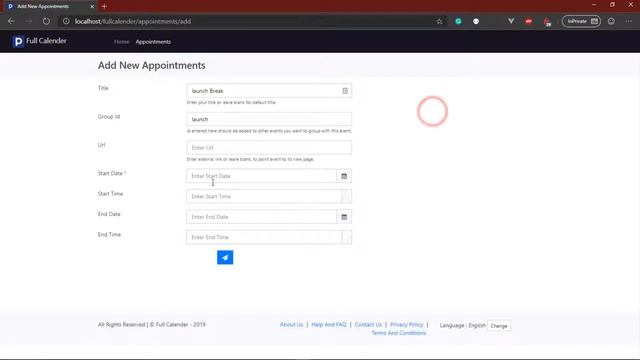Click the smiley feedback icon

coord(611,21)
